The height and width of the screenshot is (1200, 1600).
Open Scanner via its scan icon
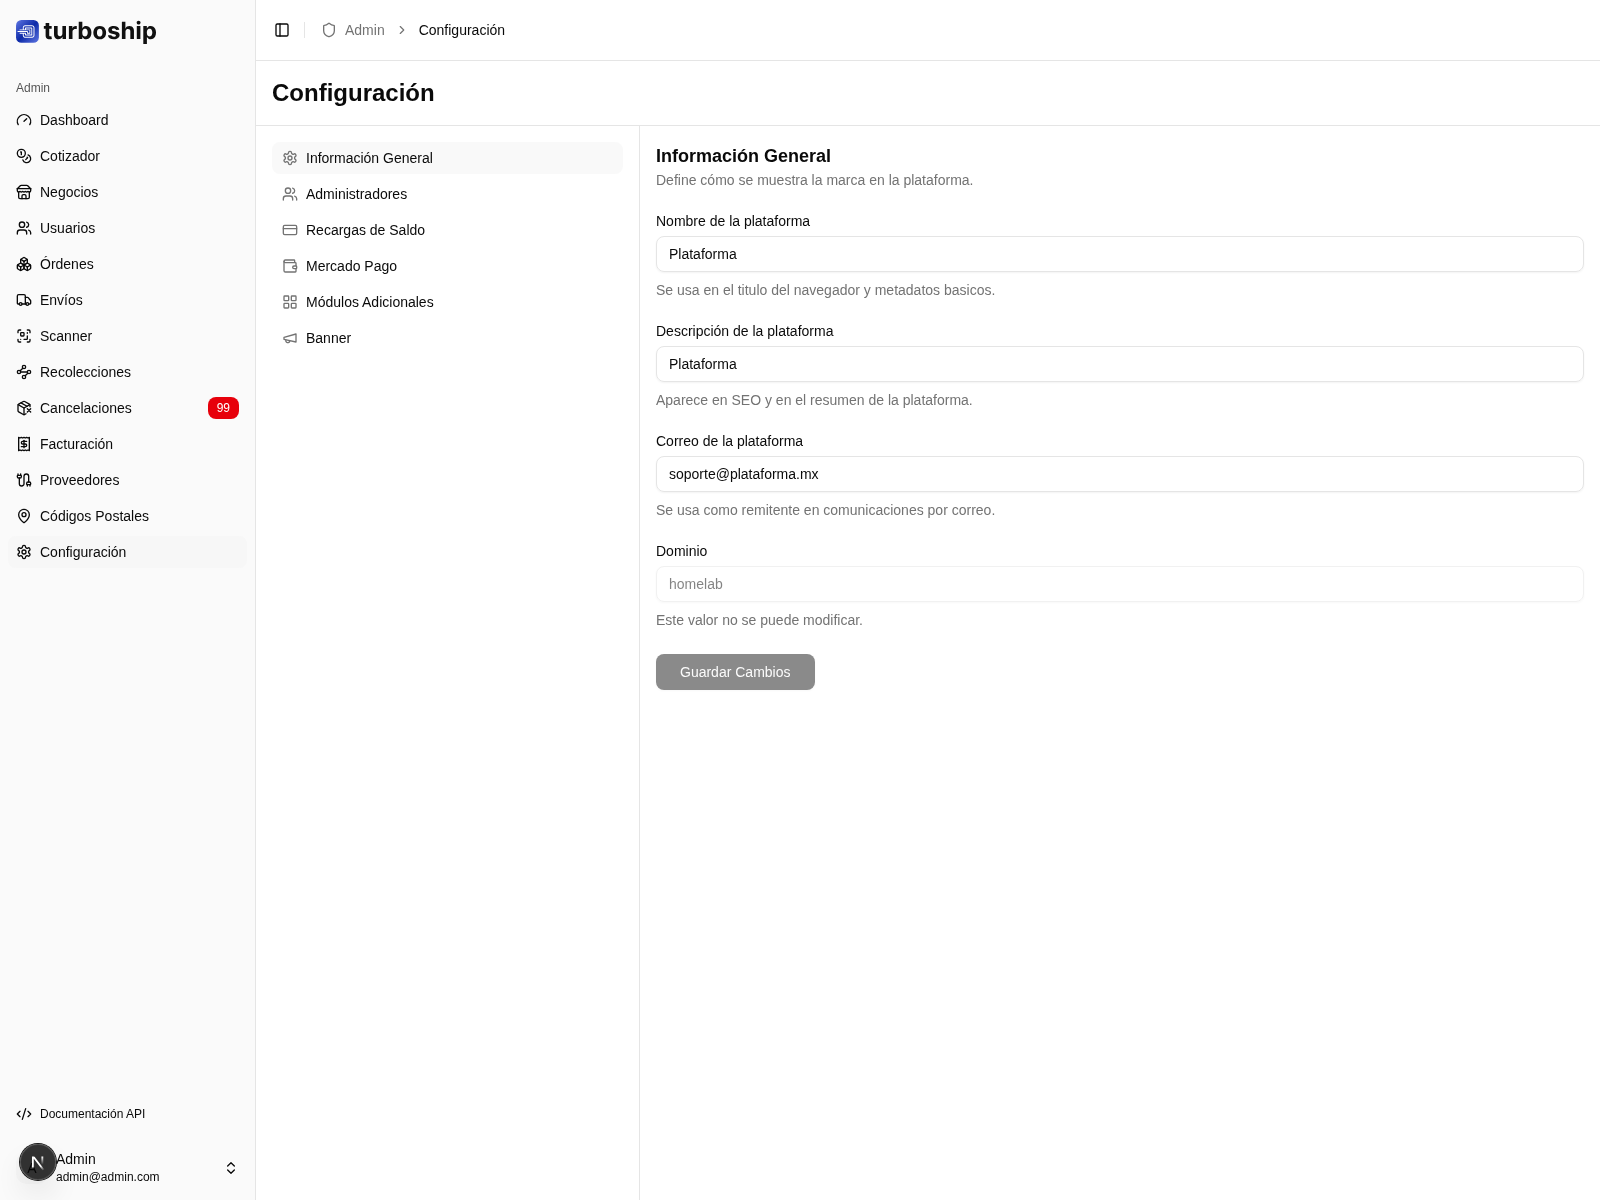tap(24, 336)
